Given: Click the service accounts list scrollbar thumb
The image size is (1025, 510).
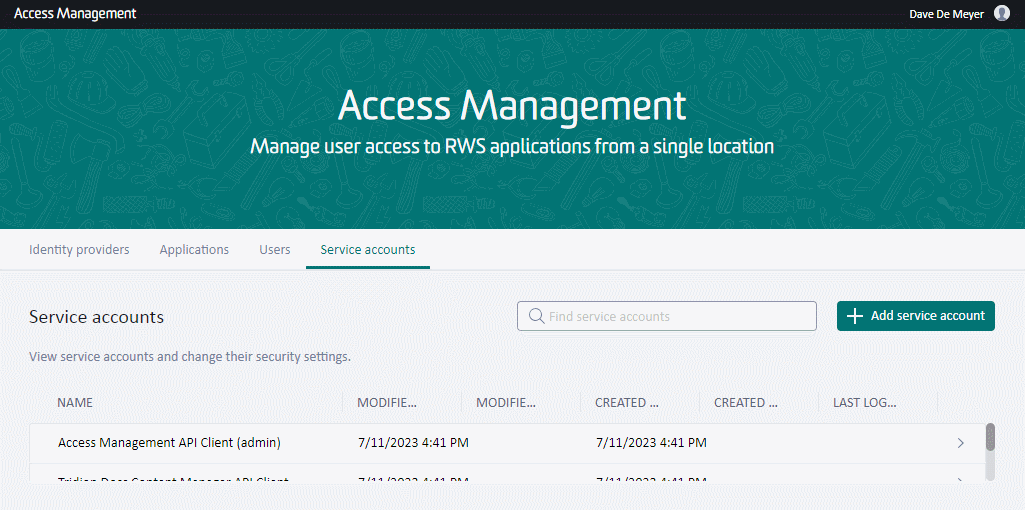Looking at the screenshot, I should (990, 437).
